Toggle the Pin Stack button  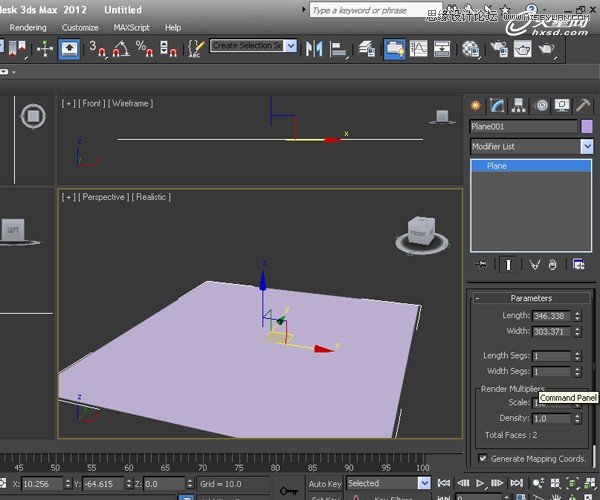482,264
